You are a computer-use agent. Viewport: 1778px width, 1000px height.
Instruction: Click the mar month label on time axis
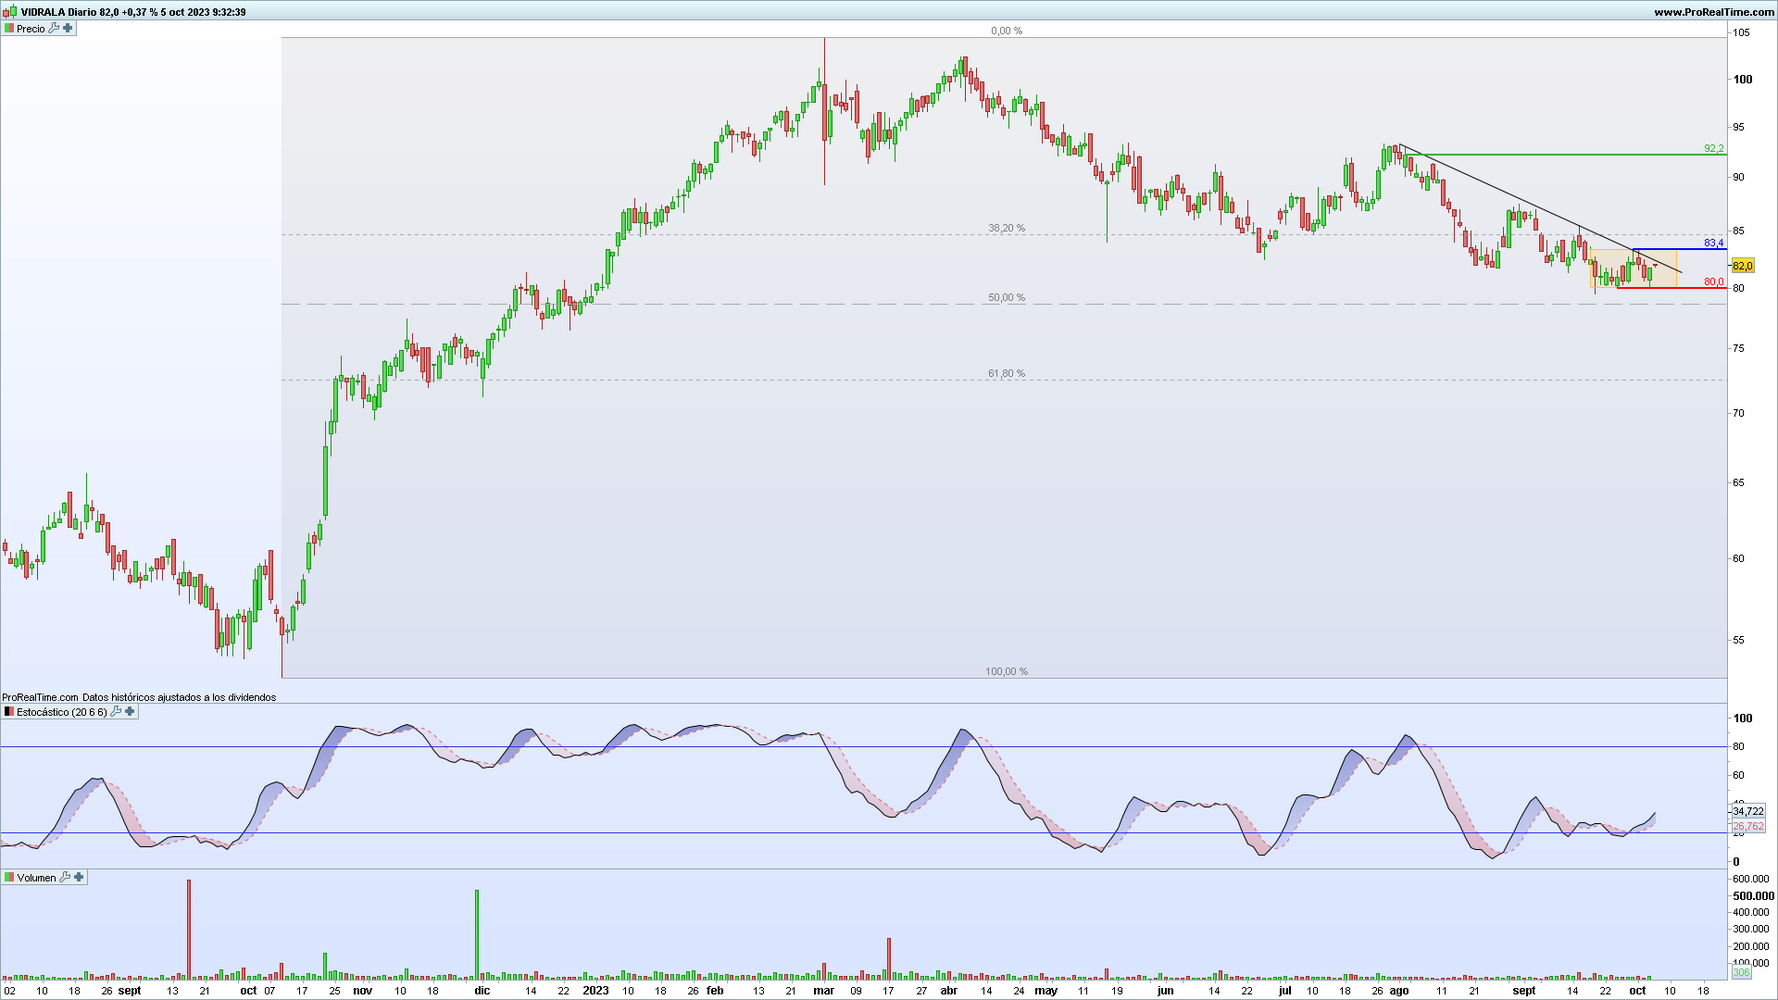tap(823, 991)
